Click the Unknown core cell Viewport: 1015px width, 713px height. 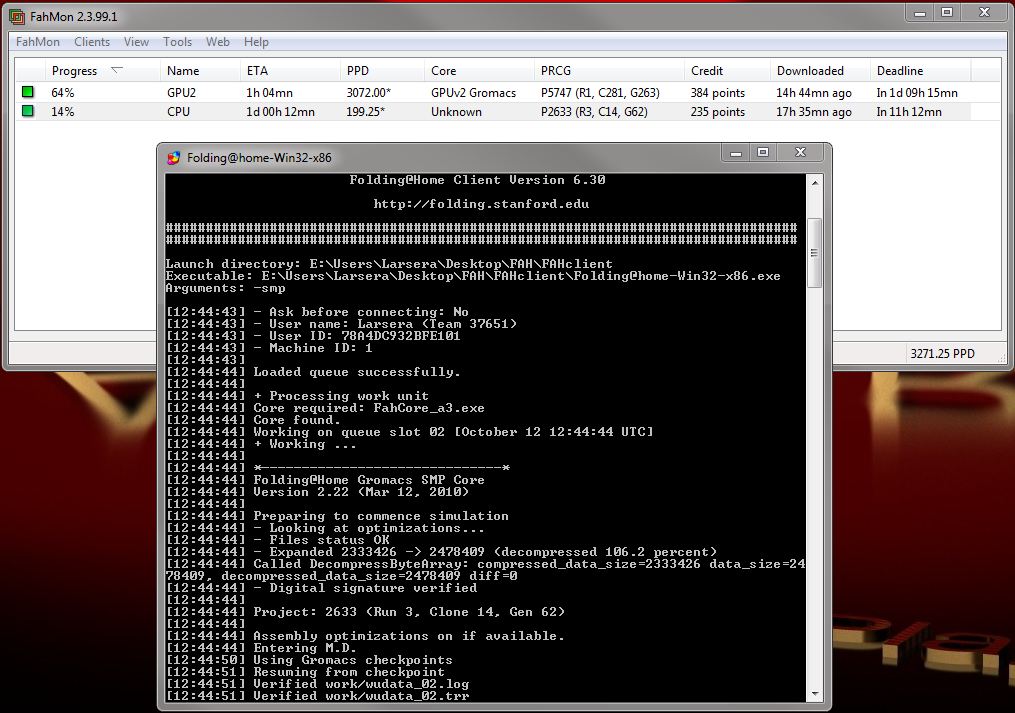(456, 111)
